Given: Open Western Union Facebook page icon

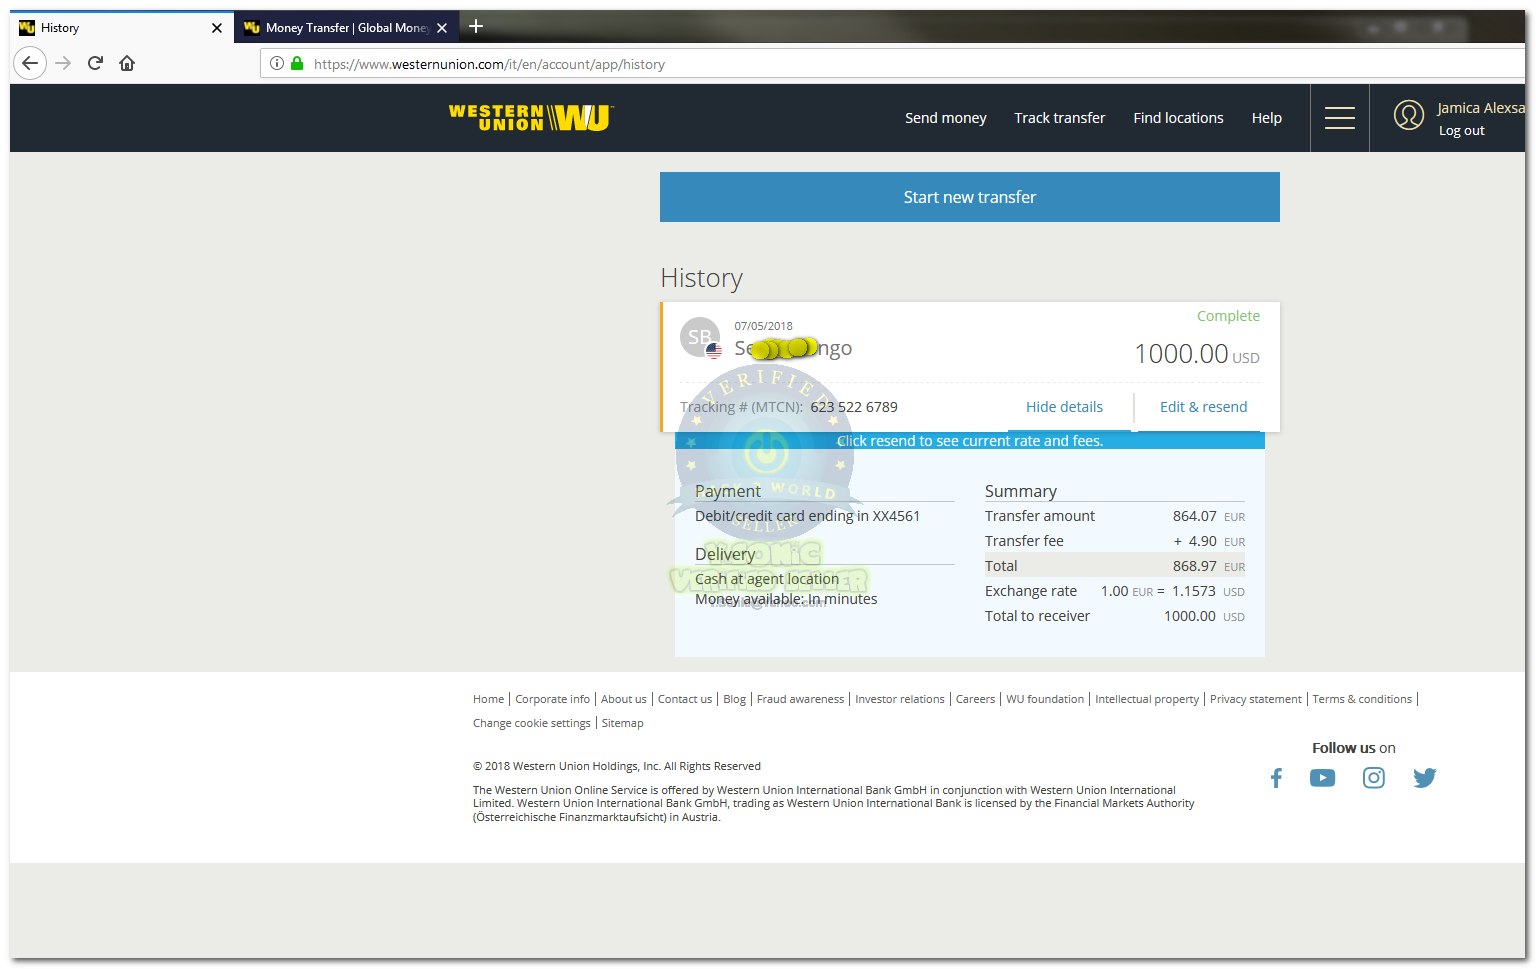Looking at the screenshot, I should pyautogui.click(x=1276, y=778).
